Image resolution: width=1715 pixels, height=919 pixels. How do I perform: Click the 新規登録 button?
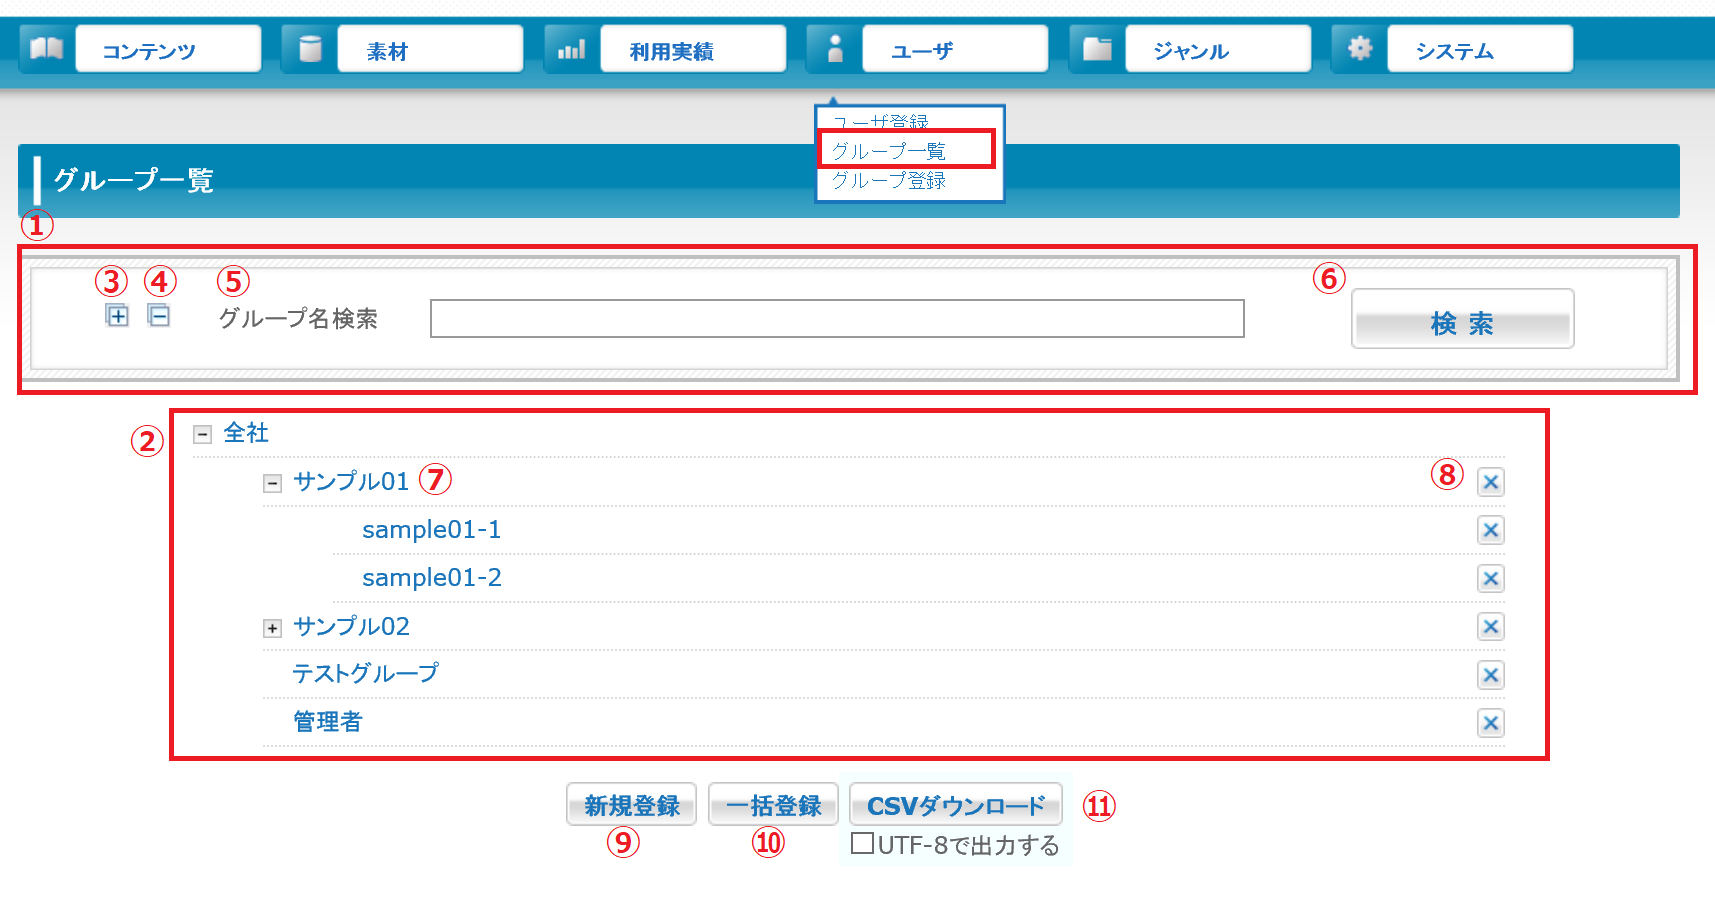point(631,805)
